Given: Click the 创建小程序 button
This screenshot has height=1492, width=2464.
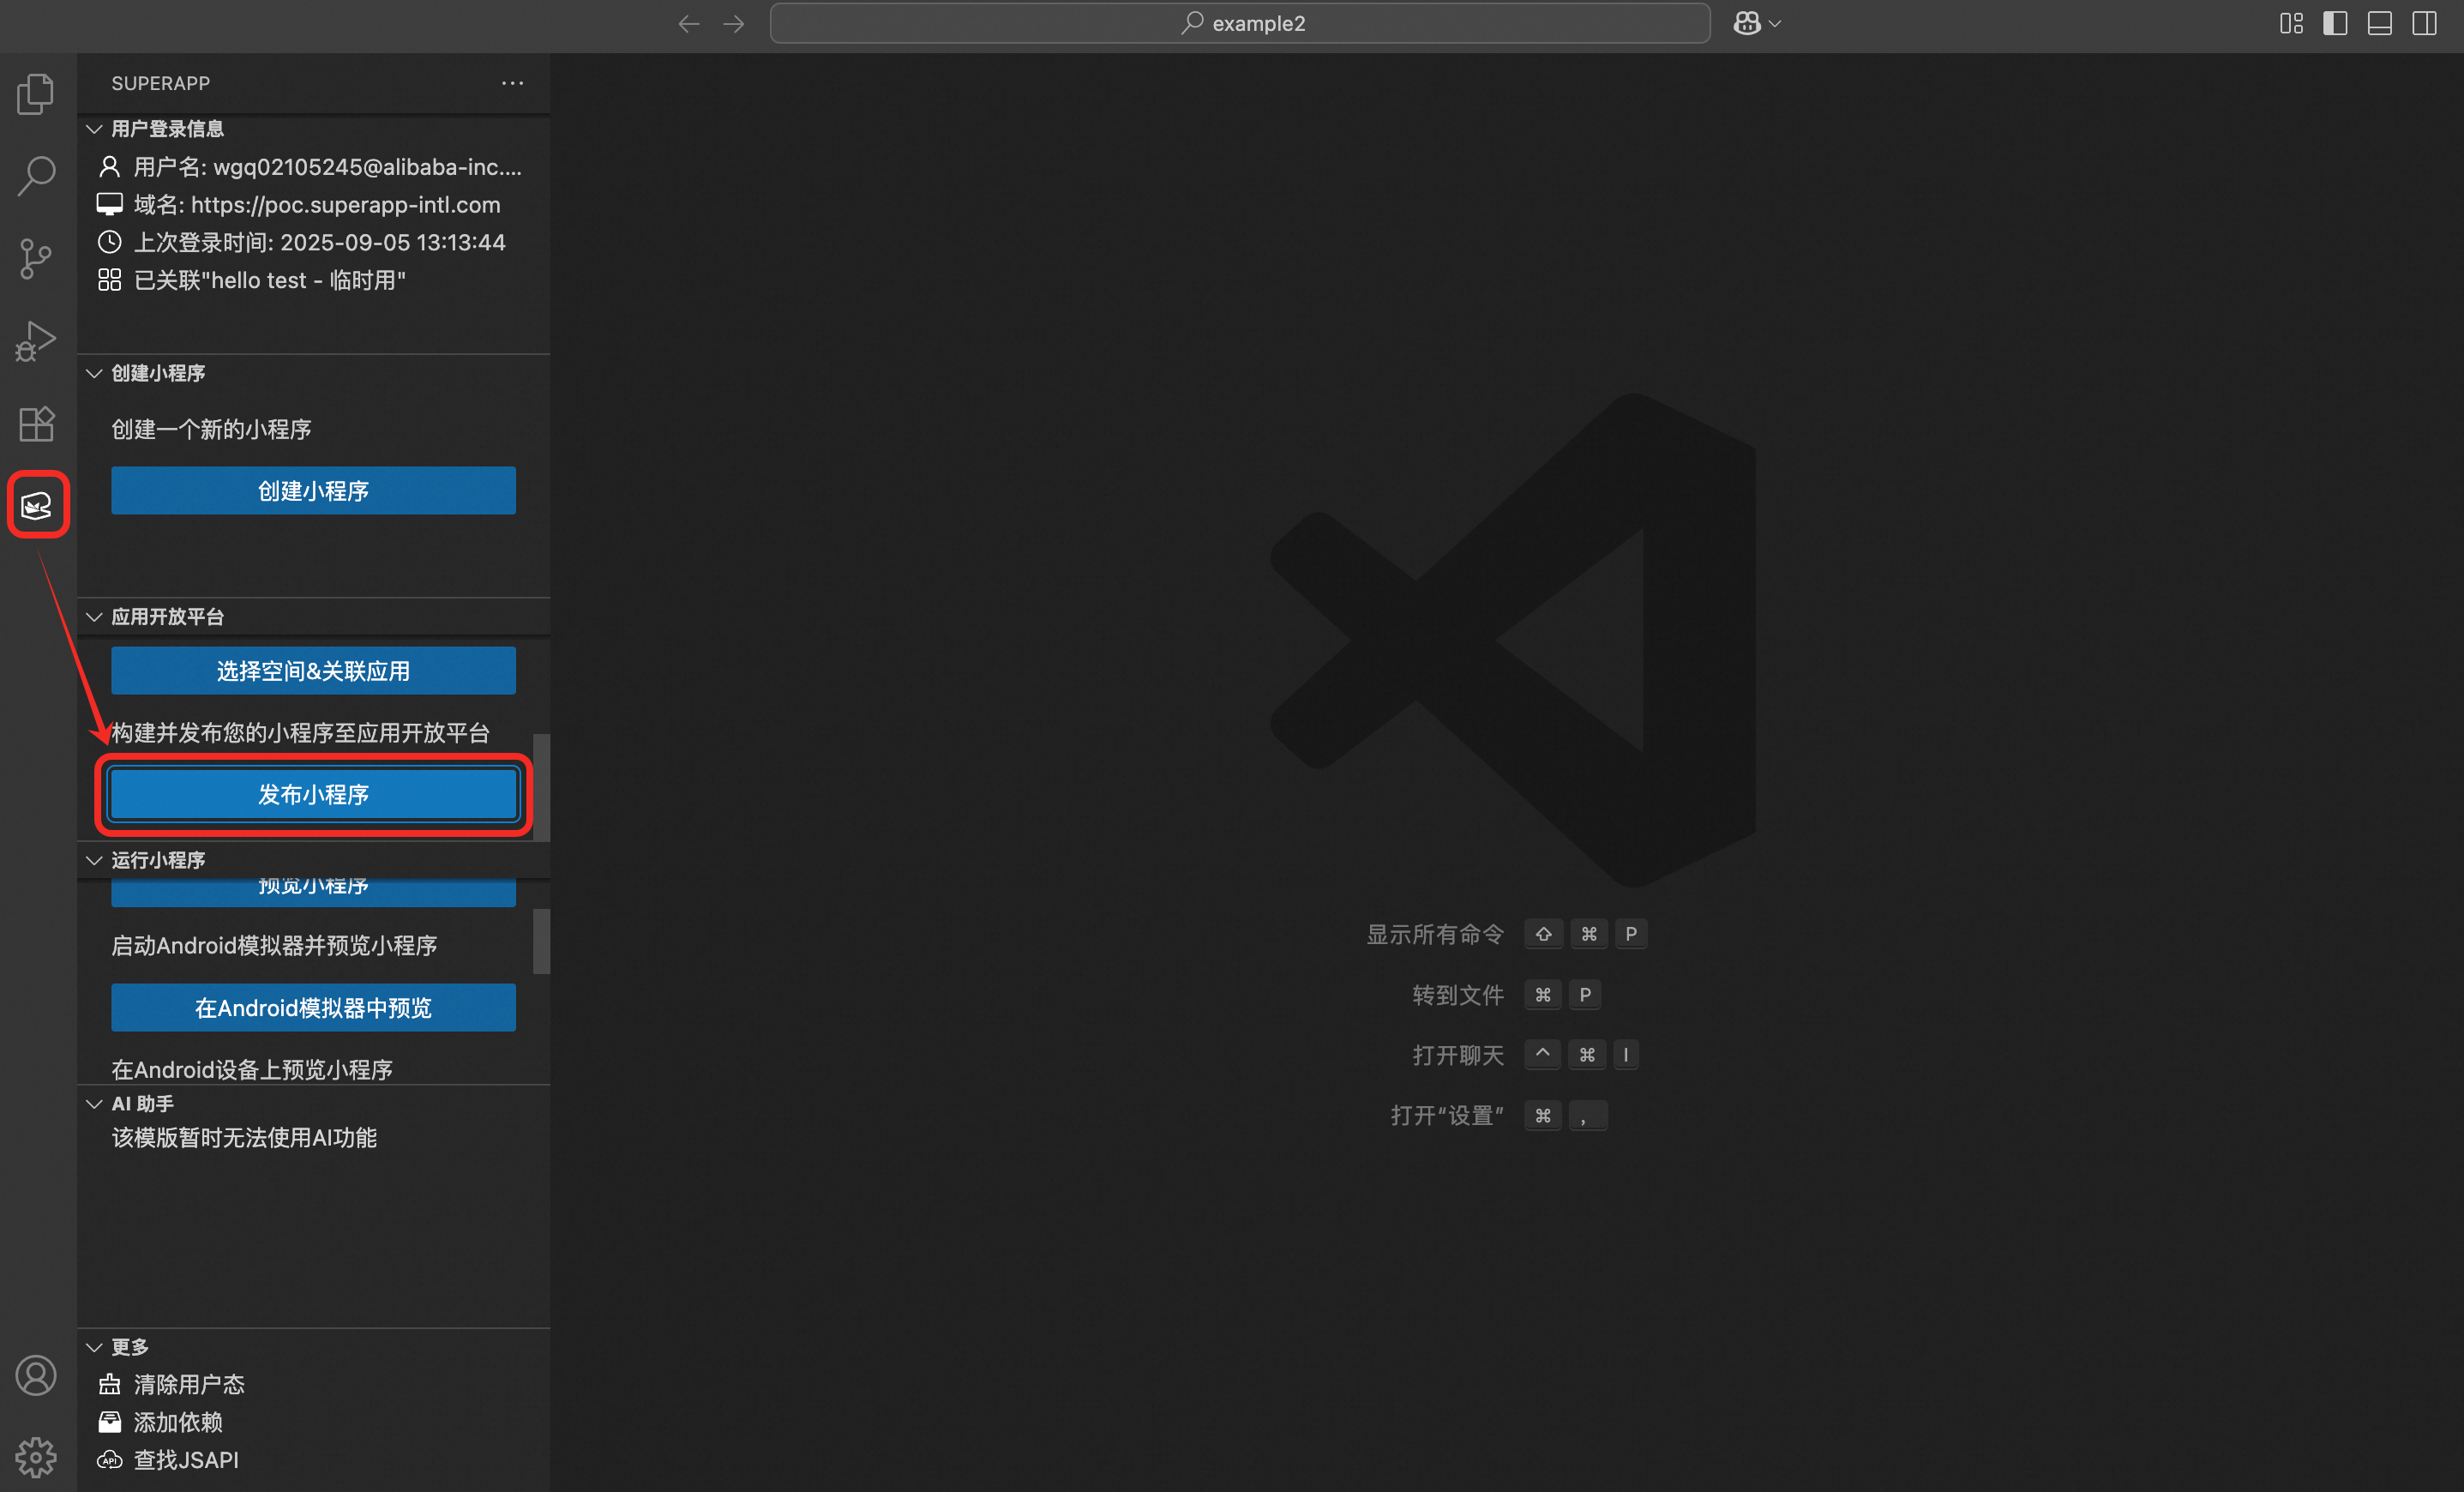Looking at the screenshot, I should pyautogui.click(x=313, y=491).
